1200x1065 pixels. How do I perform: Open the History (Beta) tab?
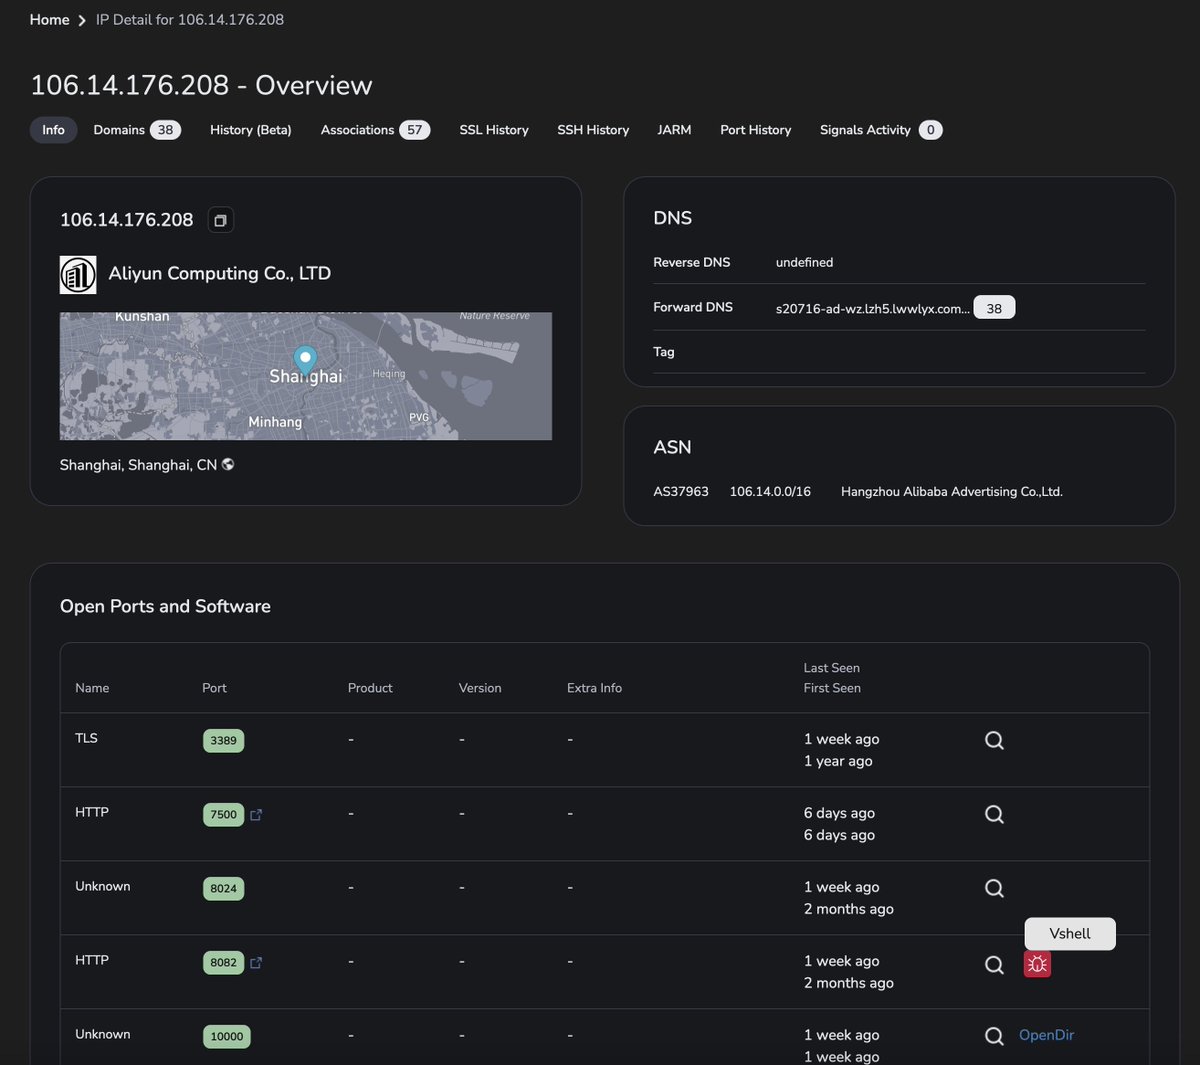251,130
